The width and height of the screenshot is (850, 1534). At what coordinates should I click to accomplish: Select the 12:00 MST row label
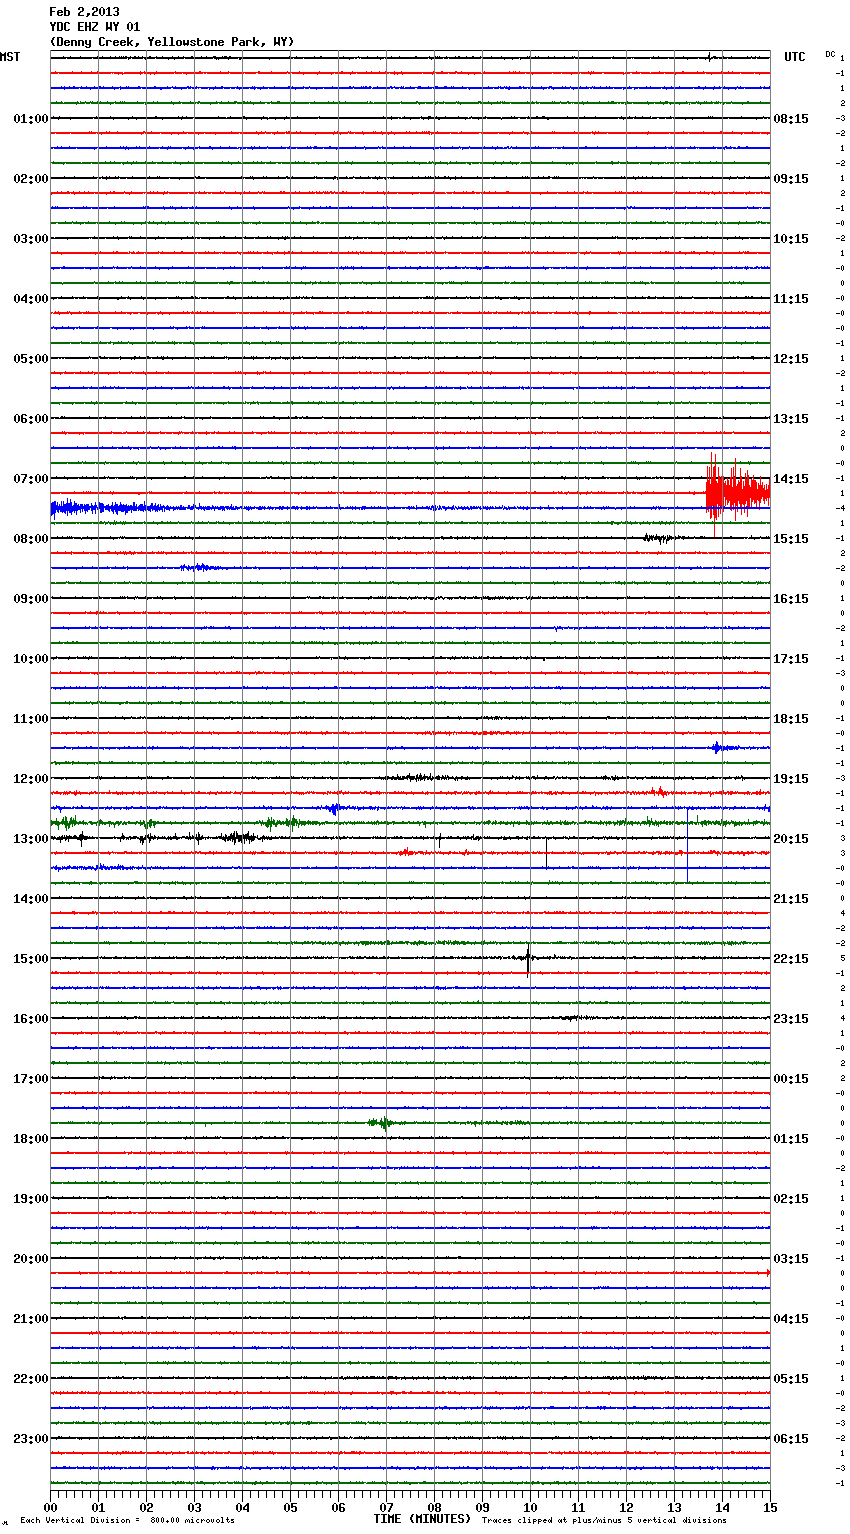coord(31,779)
